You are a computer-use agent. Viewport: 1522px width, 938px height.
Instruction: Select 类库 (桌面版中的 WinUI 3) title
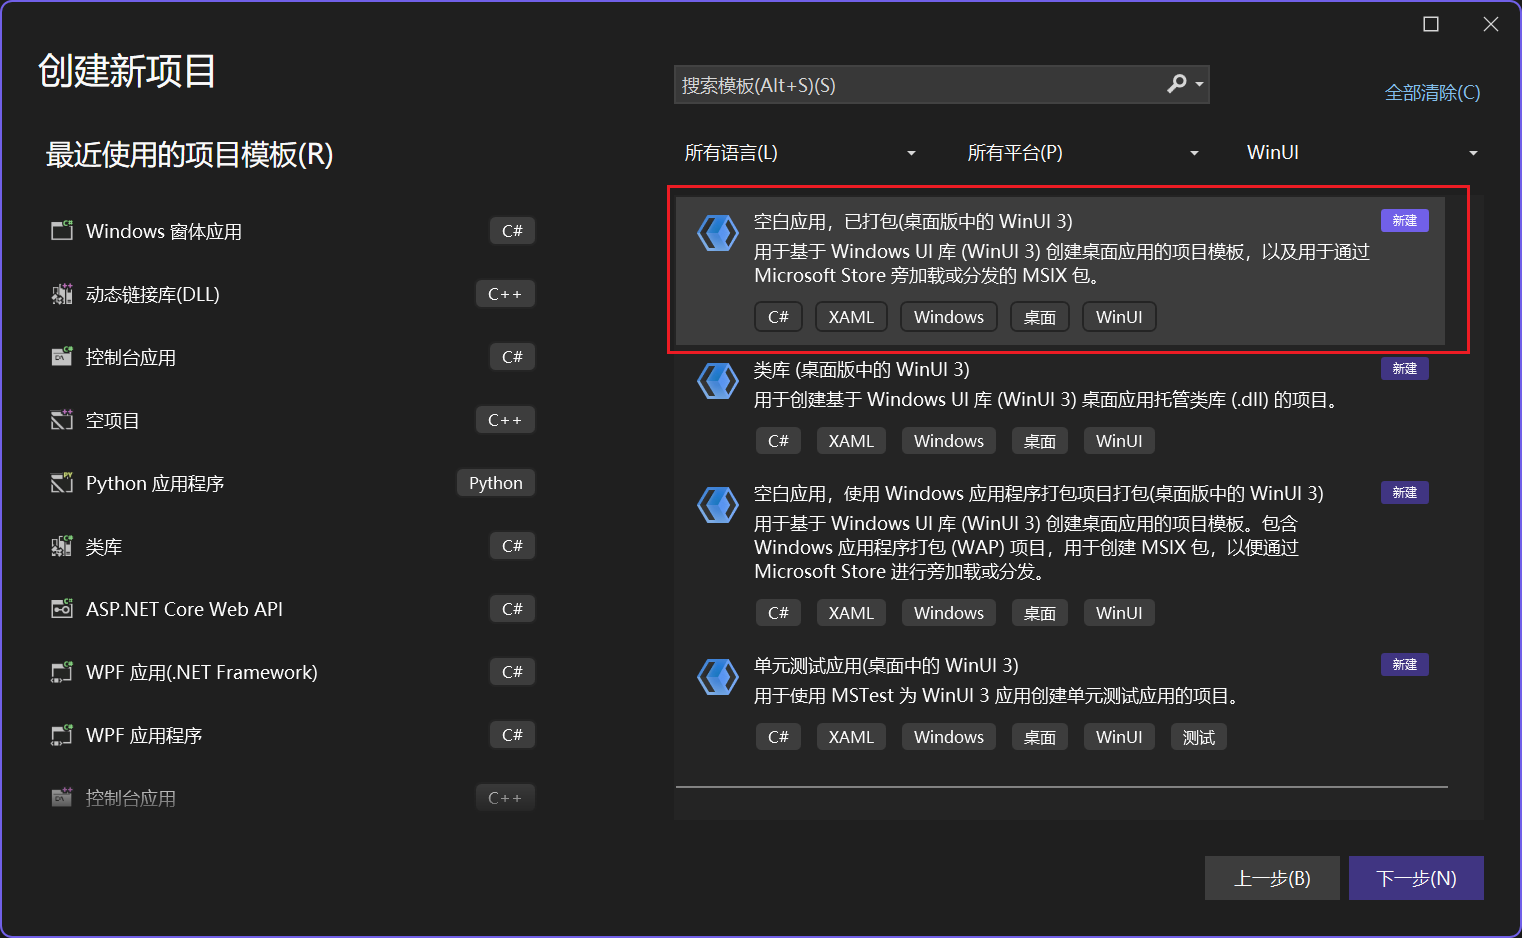[862, 369]
